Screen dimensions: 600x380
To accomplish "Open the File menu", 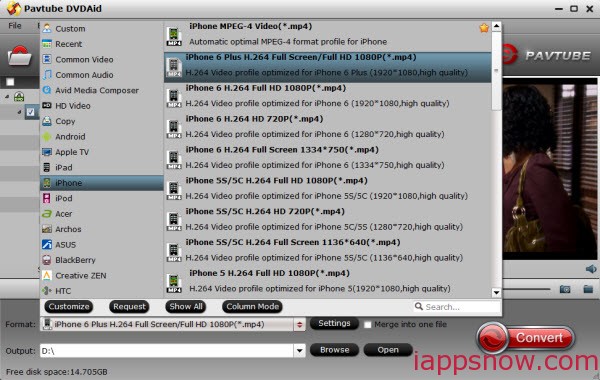I will (15, 26).
